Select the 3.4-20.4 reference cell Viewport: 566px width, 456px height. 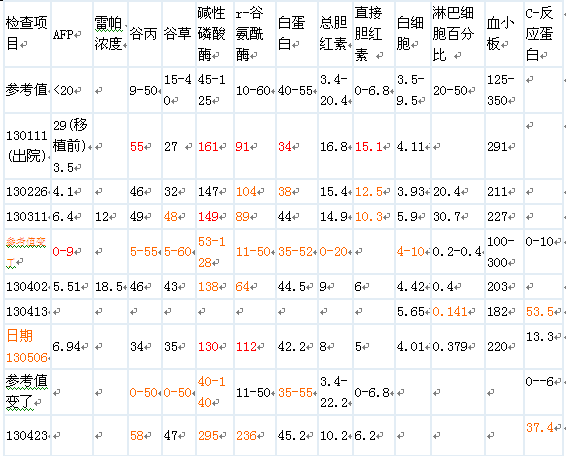[335, 90]
